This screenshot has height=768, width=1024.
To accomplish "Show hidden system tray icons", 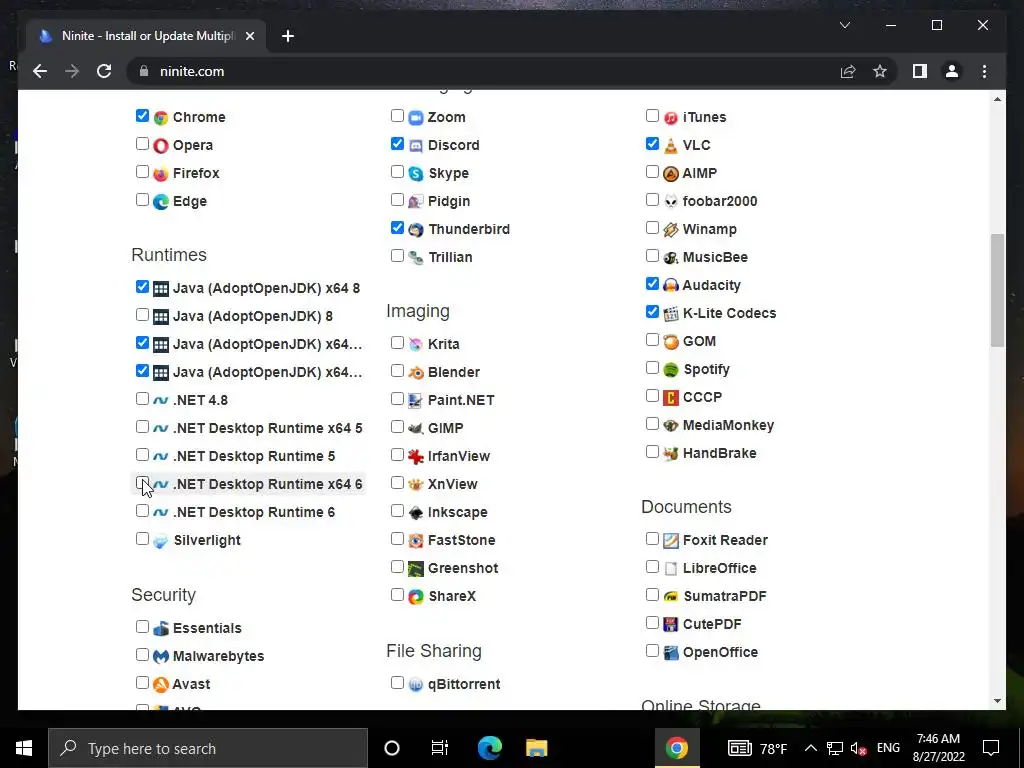I will click(810, 748).
